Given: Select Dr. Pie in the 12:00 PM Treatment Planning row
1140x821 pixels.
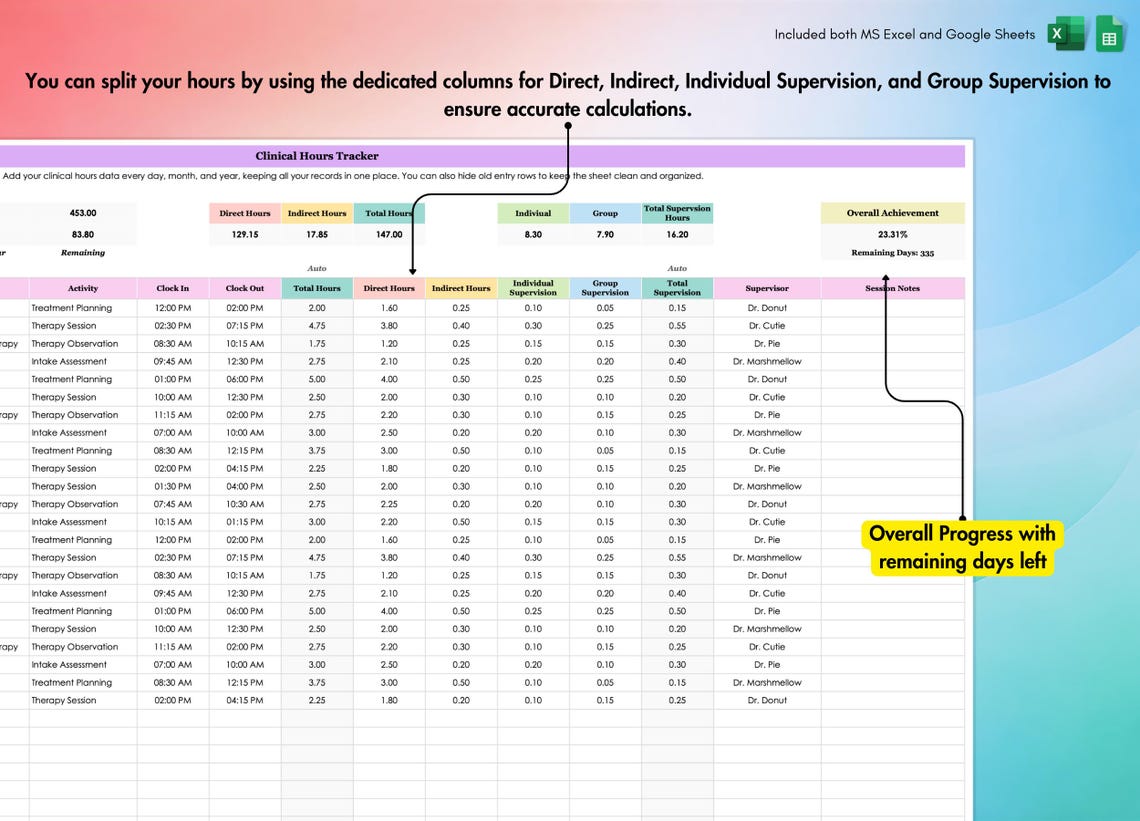Looking at the screenshot, I should pos(767,540).
